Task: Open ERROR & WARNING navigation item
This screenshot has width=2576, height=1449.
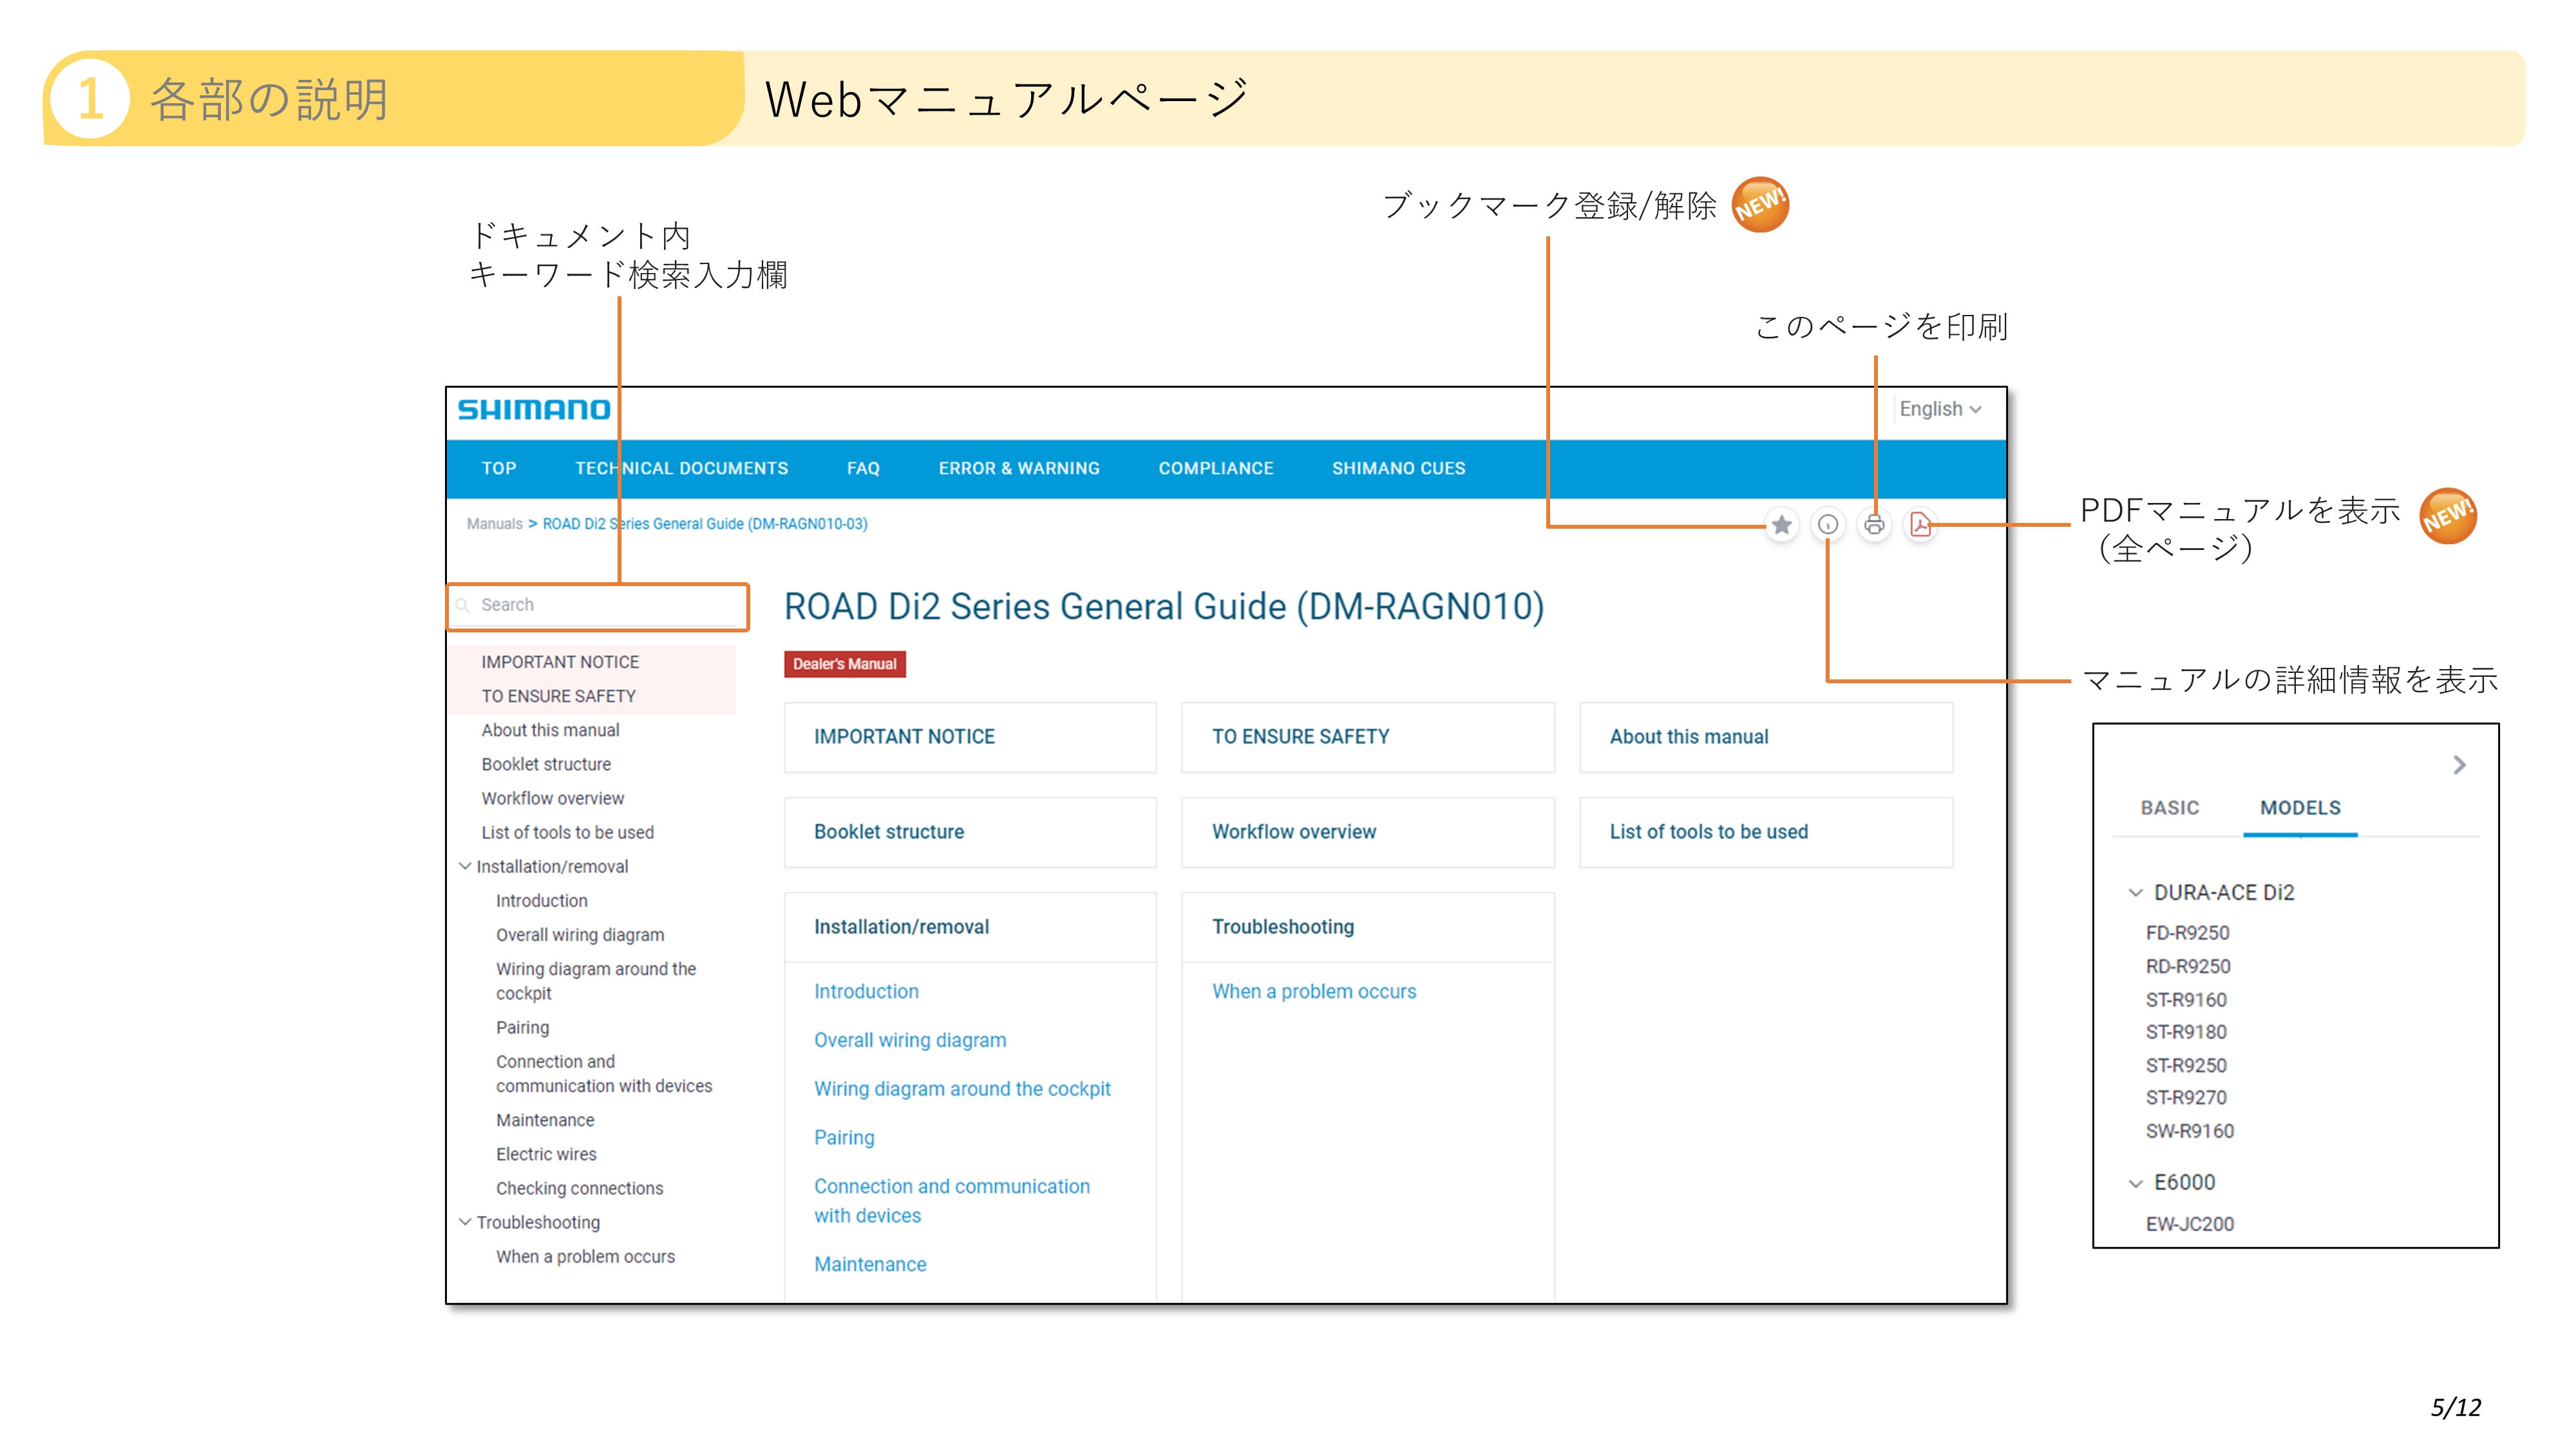Action: coord(1019,468)
